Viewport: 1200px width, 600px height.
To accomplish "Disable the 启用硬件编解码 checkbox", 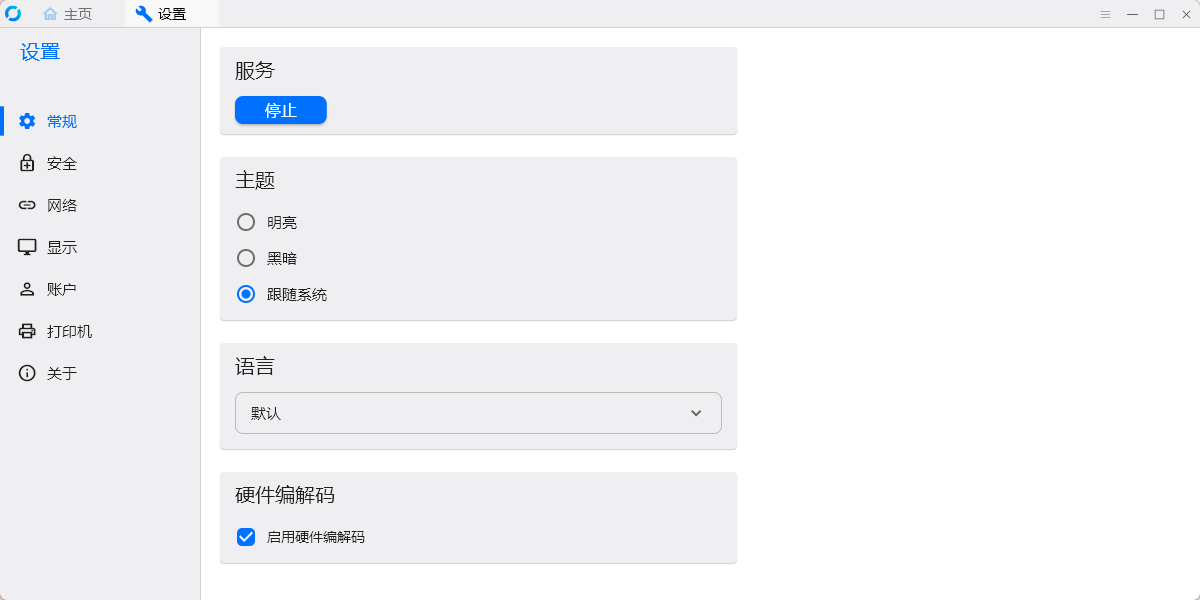I will point(246,537).
